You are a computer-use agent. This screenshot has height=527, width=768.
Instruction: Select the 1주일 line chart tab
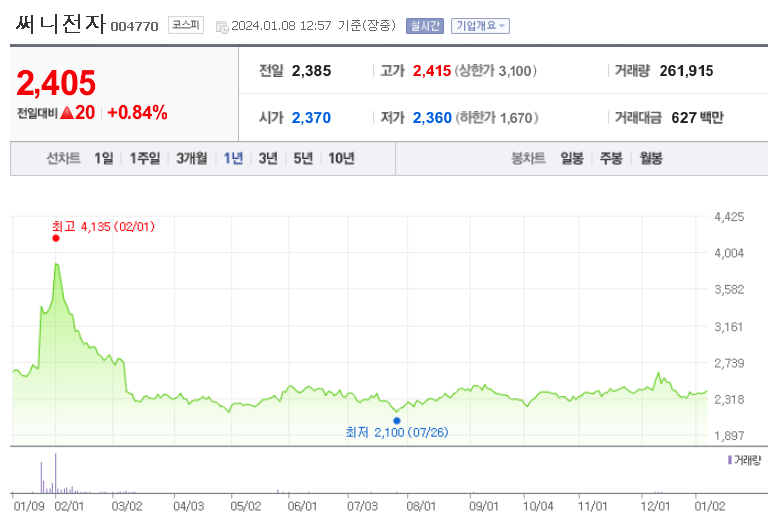[x=144, y=158]
